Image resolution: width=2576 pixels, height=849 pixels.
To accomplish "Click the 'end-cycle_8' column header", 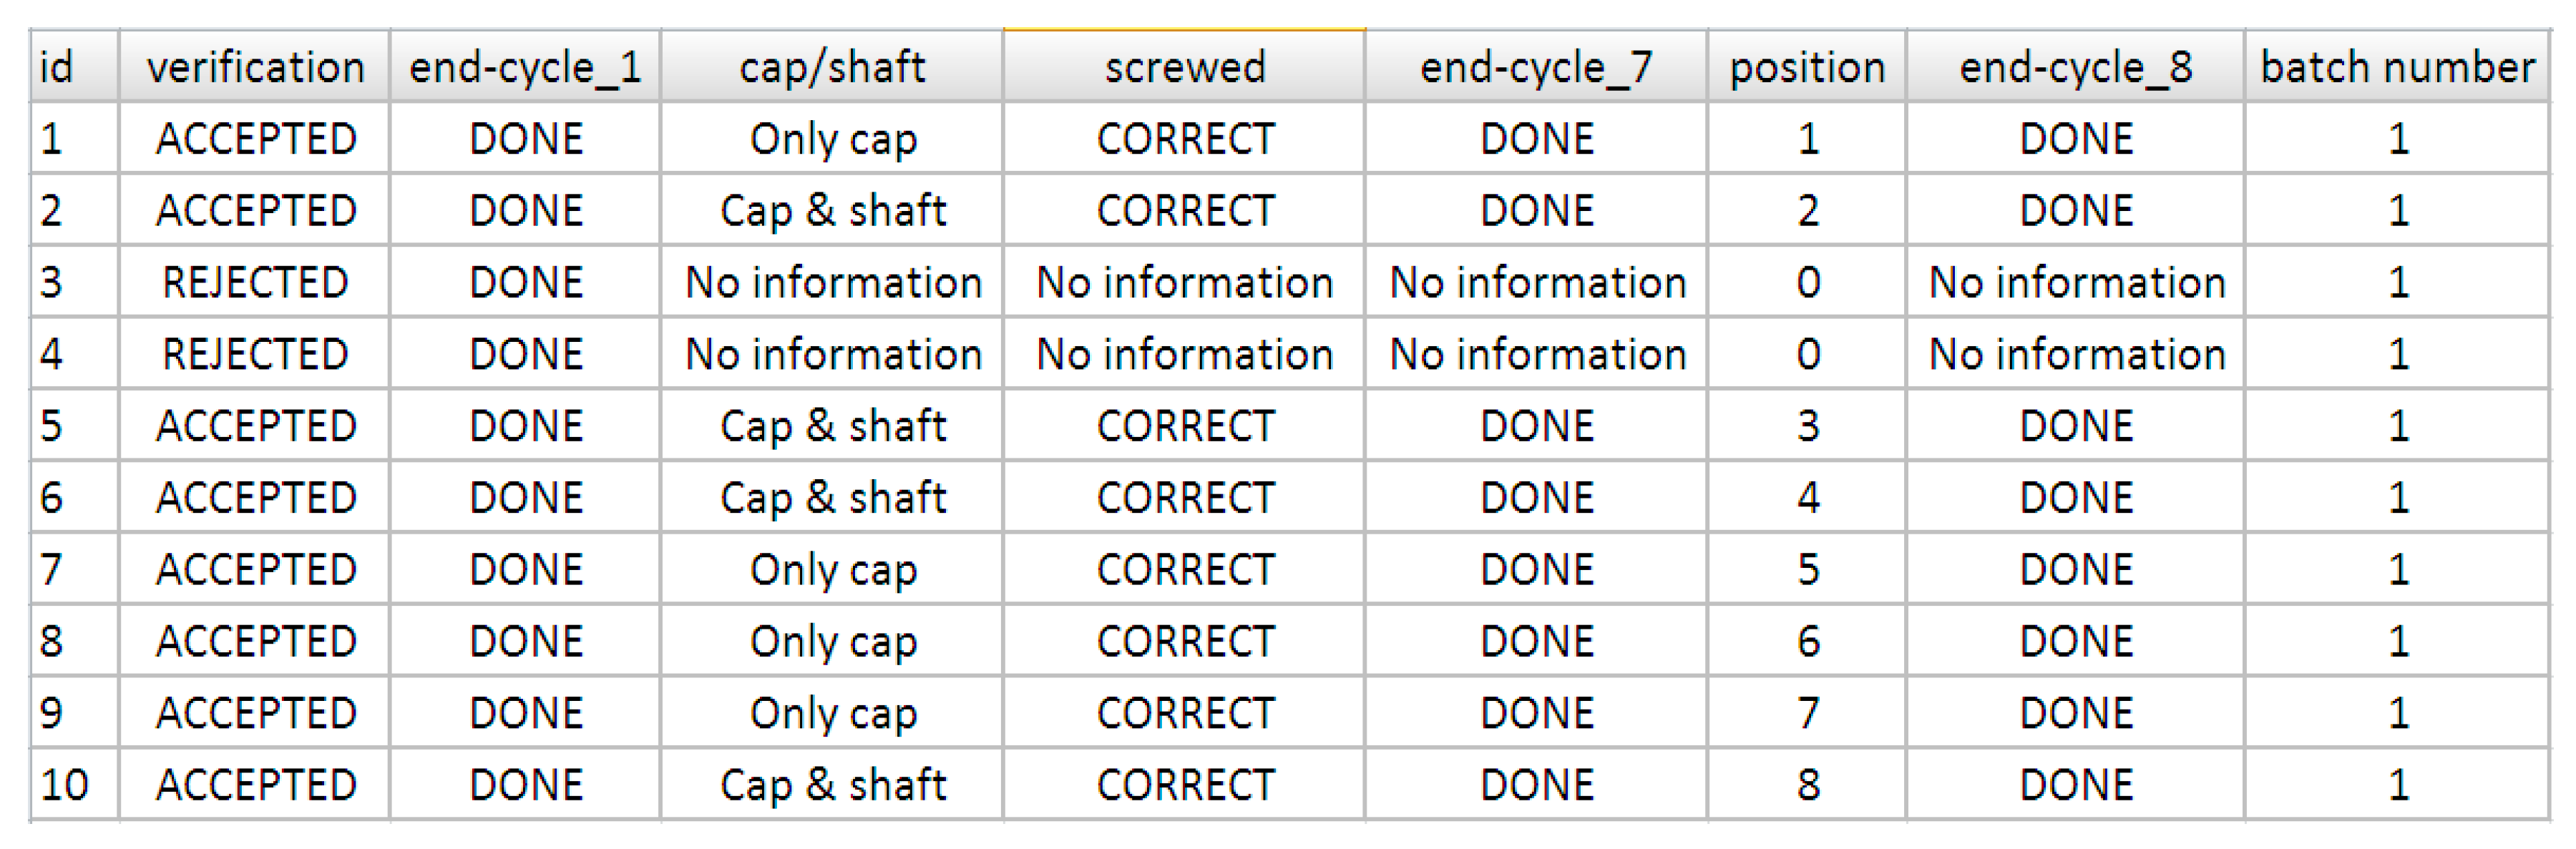I will 2076,67.
